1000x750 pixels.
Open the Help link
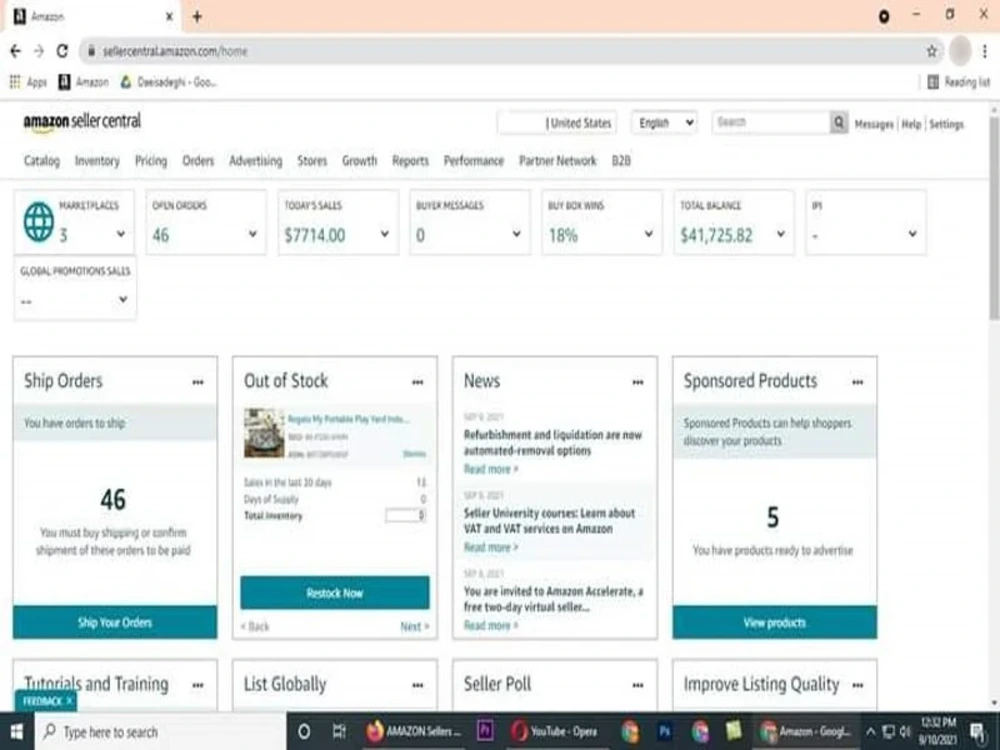click(911, 124)
